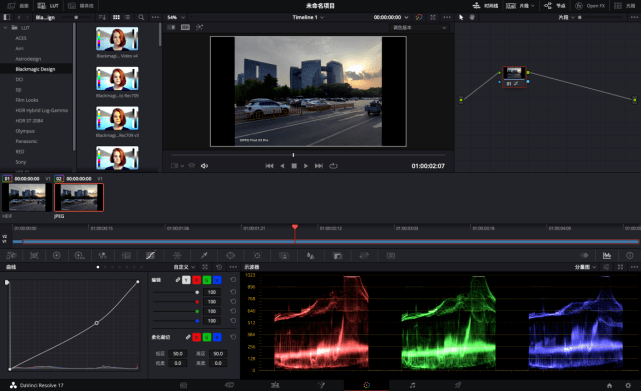Image resolution: width=641 pixels, height=391 pixels.
Task: Open the Power Window palette
Action: [230, 256]
